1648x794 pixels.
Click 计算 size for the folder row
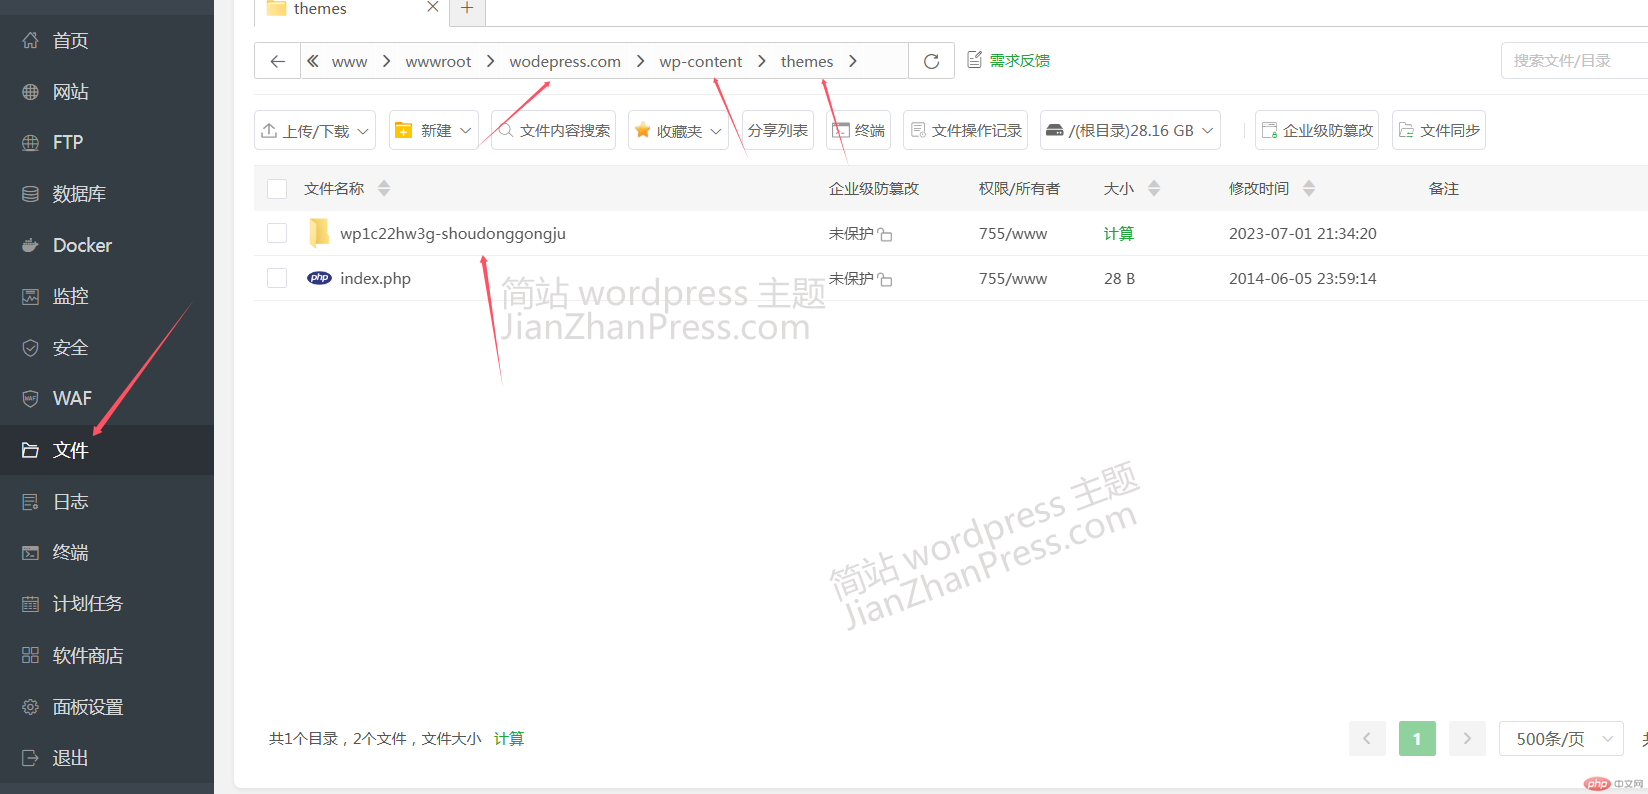pos(1118,233)
